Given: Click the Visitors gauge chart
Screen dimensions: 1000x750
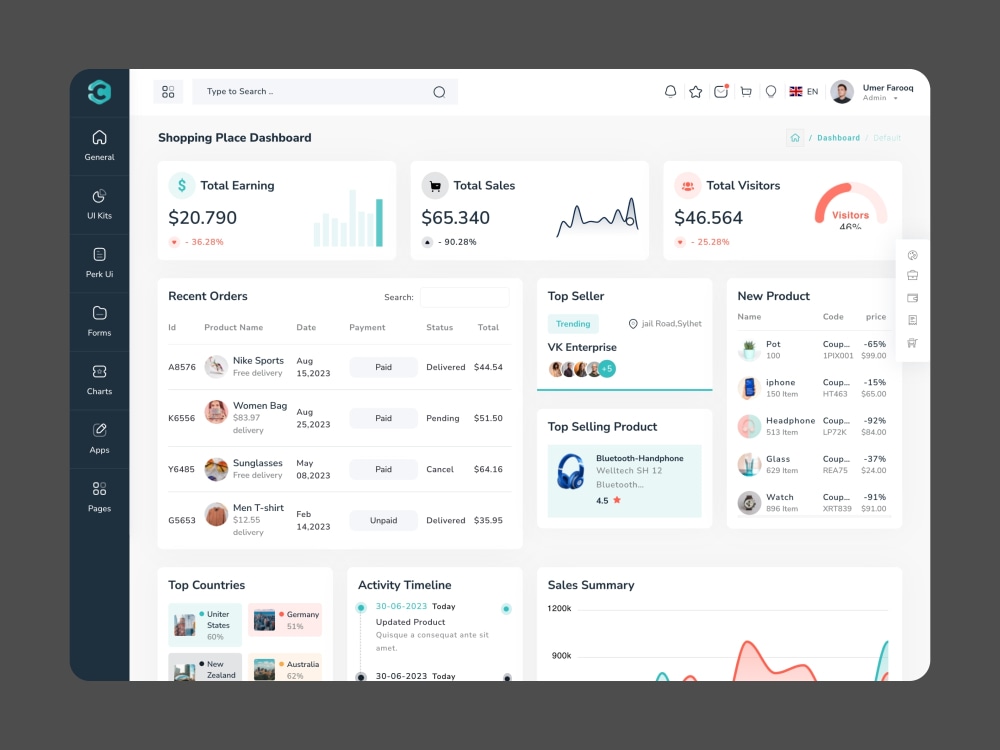Looking at the screenshot, I should tap(851, 206).
